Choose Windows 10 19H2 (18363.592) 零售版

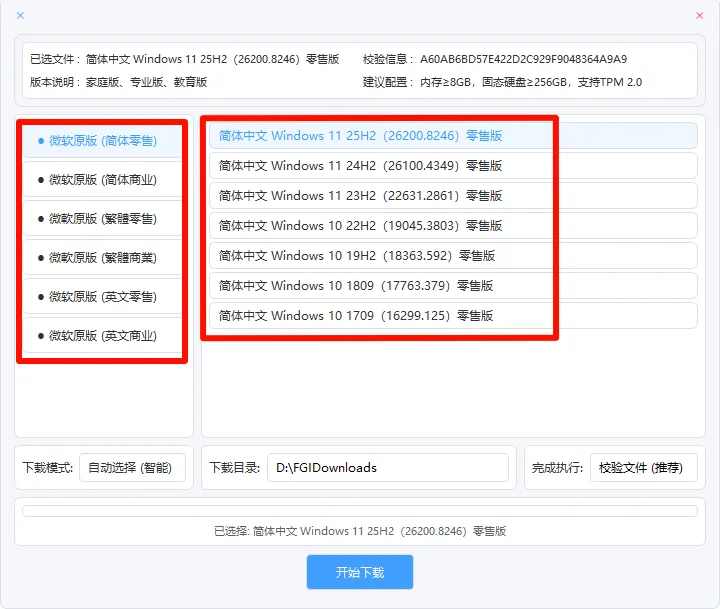coord(453,255)
